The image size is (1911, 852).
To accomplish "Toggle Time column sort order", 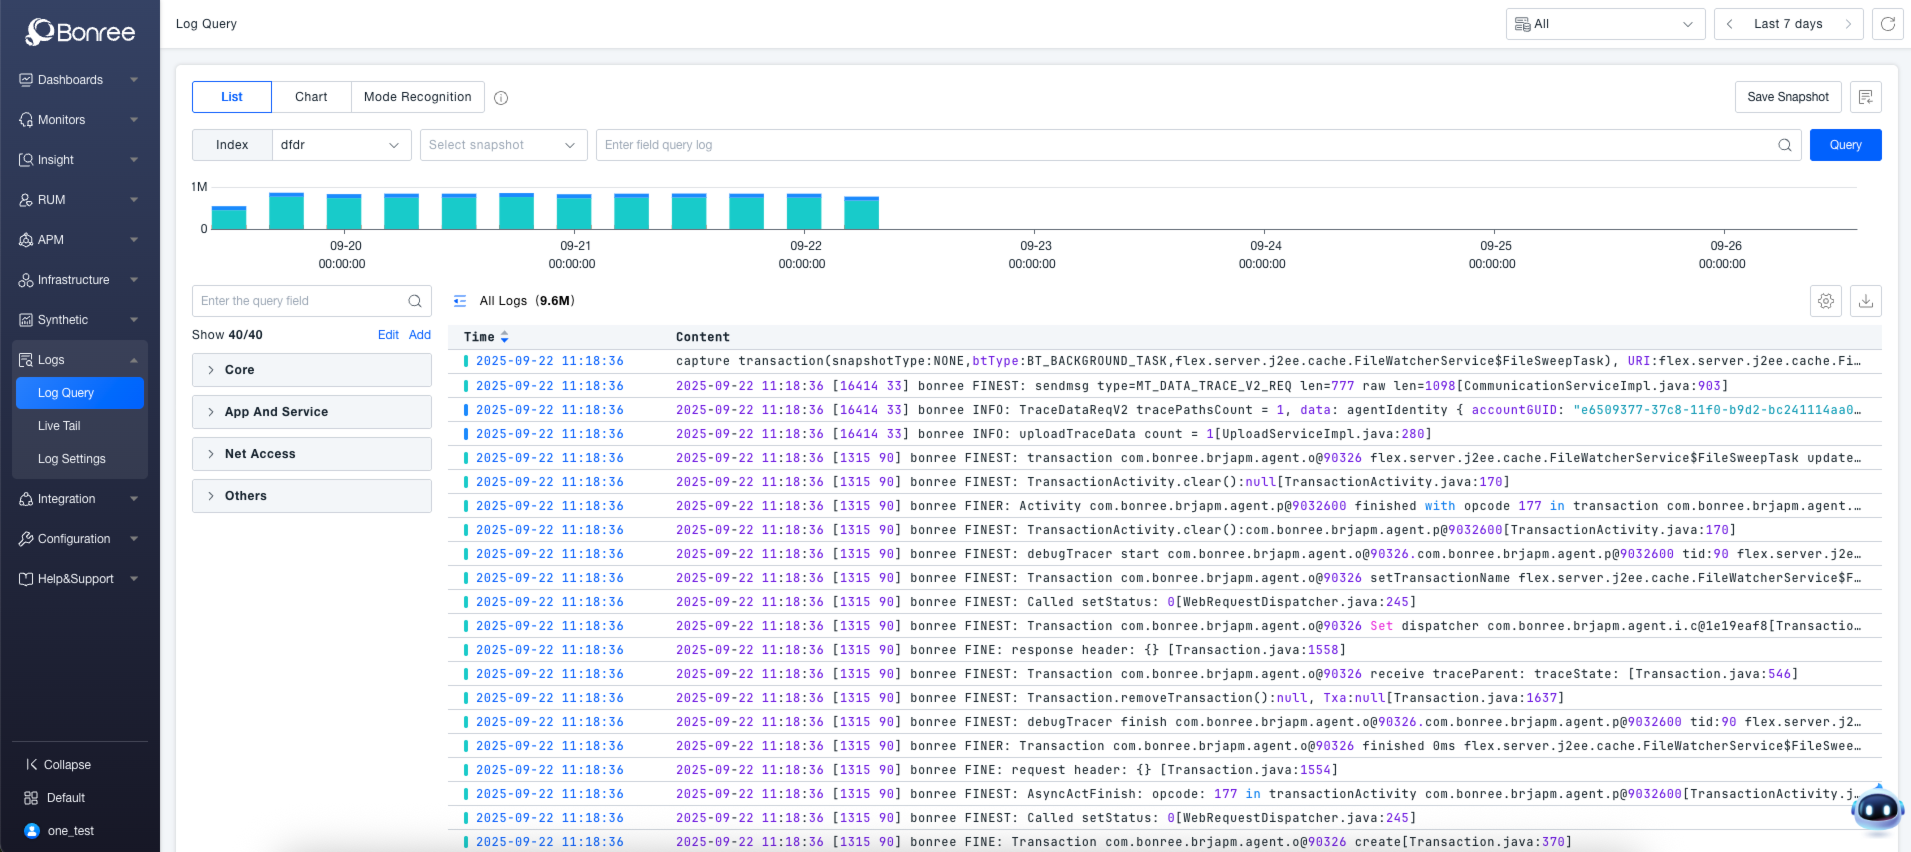I will pos(504,337).
